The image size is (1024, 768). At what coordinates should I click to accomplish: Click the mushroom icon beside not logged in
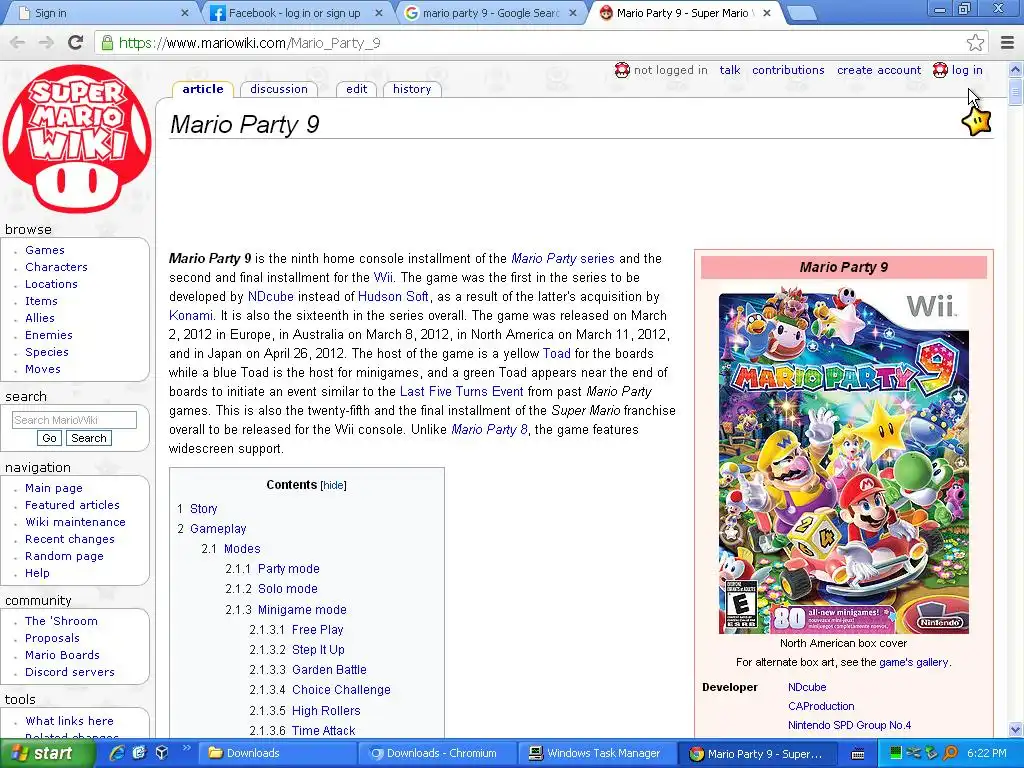[x=622, y=70]
